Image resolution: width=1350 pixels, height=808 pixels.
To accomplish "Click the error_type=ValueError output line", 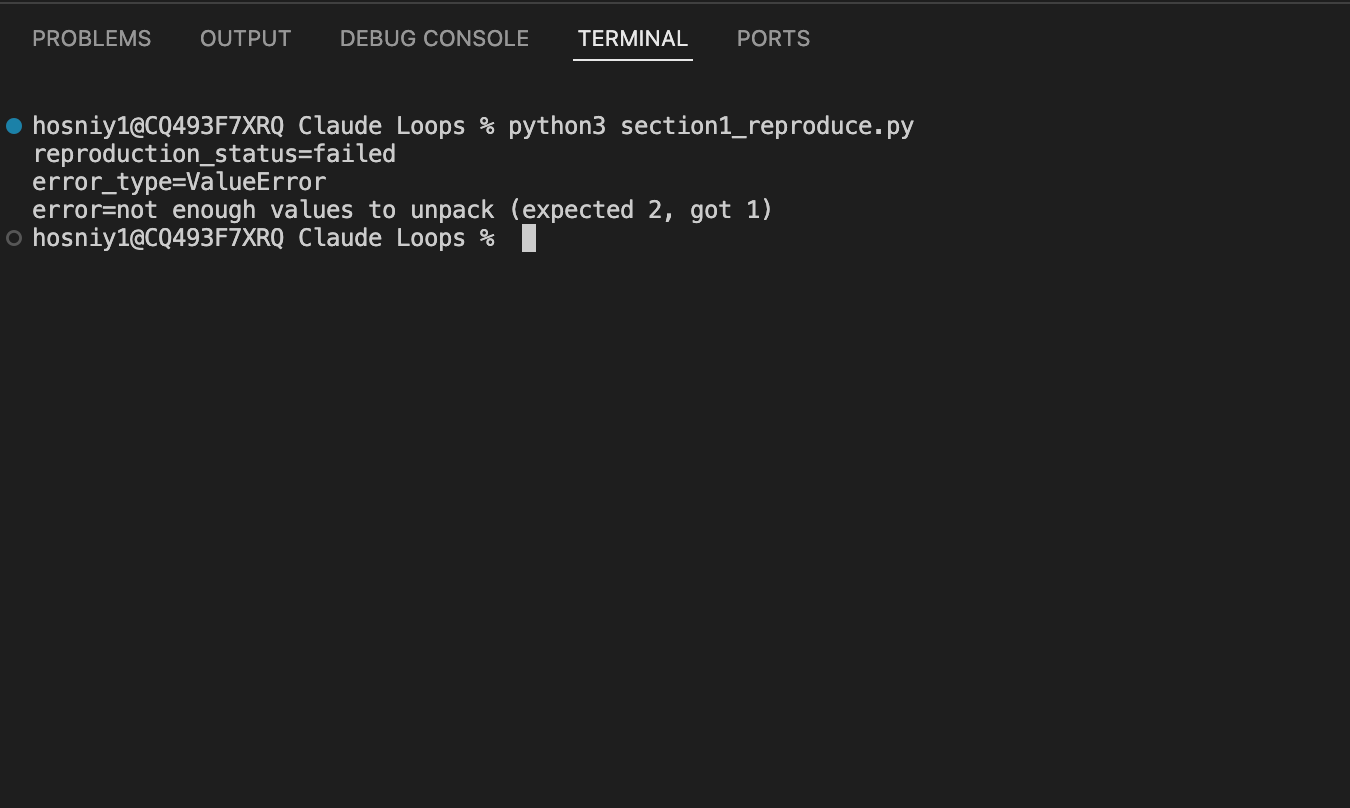I will pyautogui.click(x=179, y=182).
